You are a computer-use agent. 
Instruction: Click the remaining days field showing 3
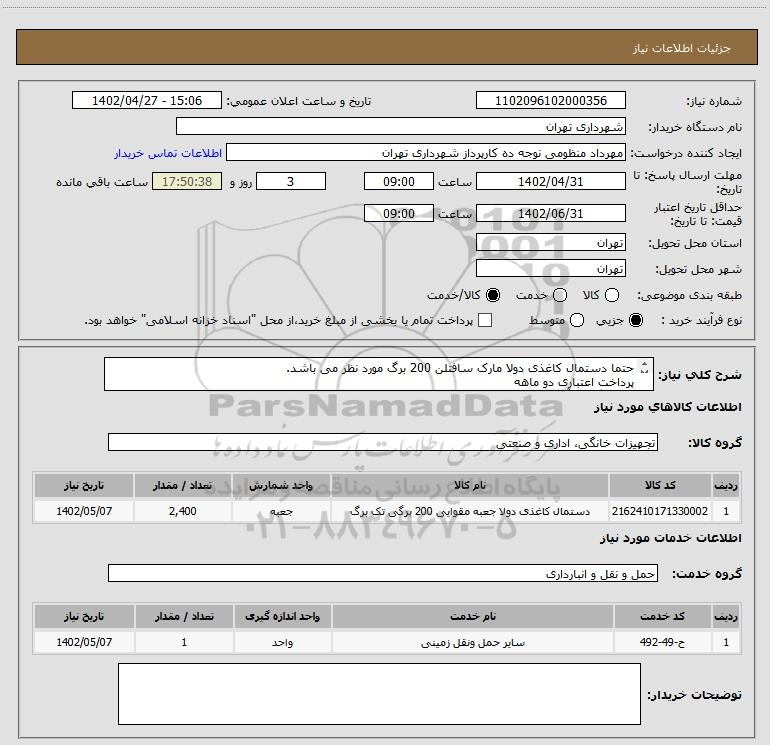pyautogui.click(x=291, y=181)
